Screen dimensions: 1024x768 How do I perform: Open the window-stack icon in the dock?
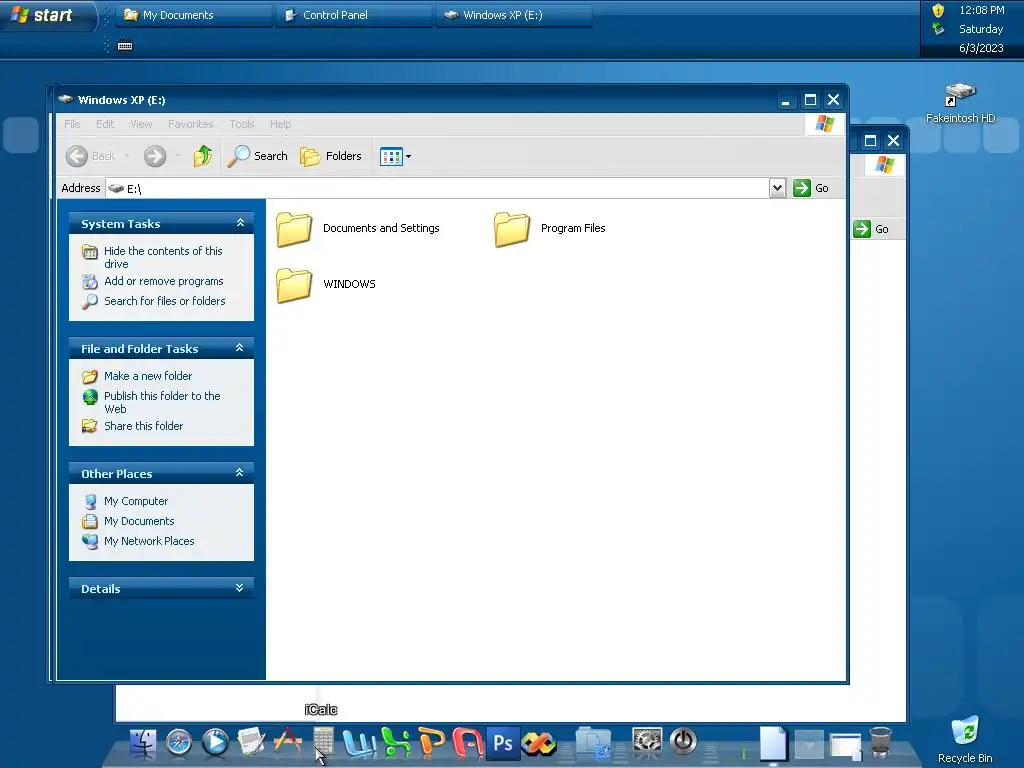coord(846,746)
